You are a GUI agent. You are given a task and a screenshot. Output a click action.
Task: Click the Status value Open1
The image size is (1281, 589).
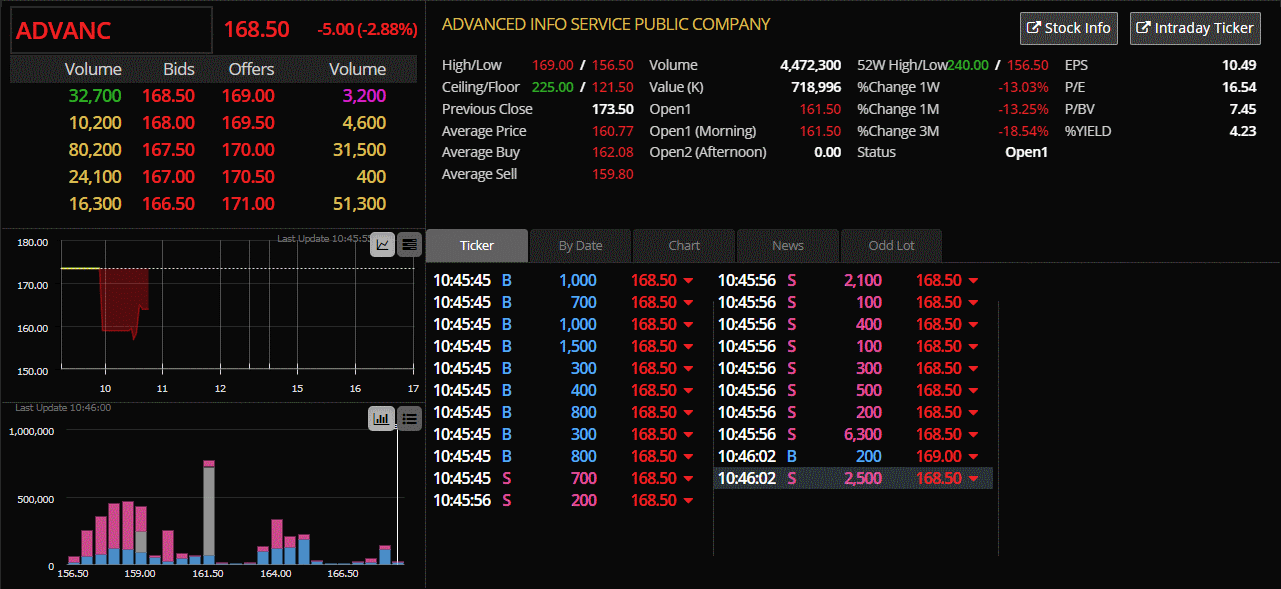point(1026,152)
